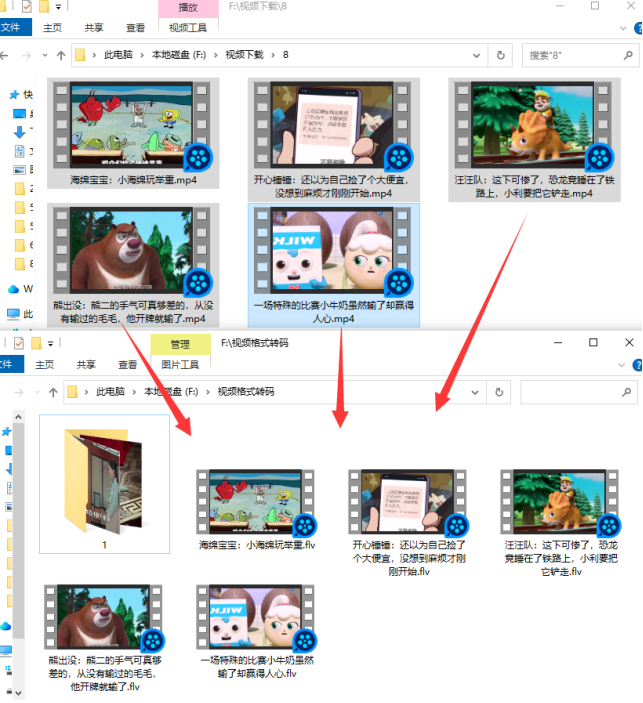Open 视频工具 tab in the top window
The height and width of the screenshot is (703, 643).
click(188, 28)
